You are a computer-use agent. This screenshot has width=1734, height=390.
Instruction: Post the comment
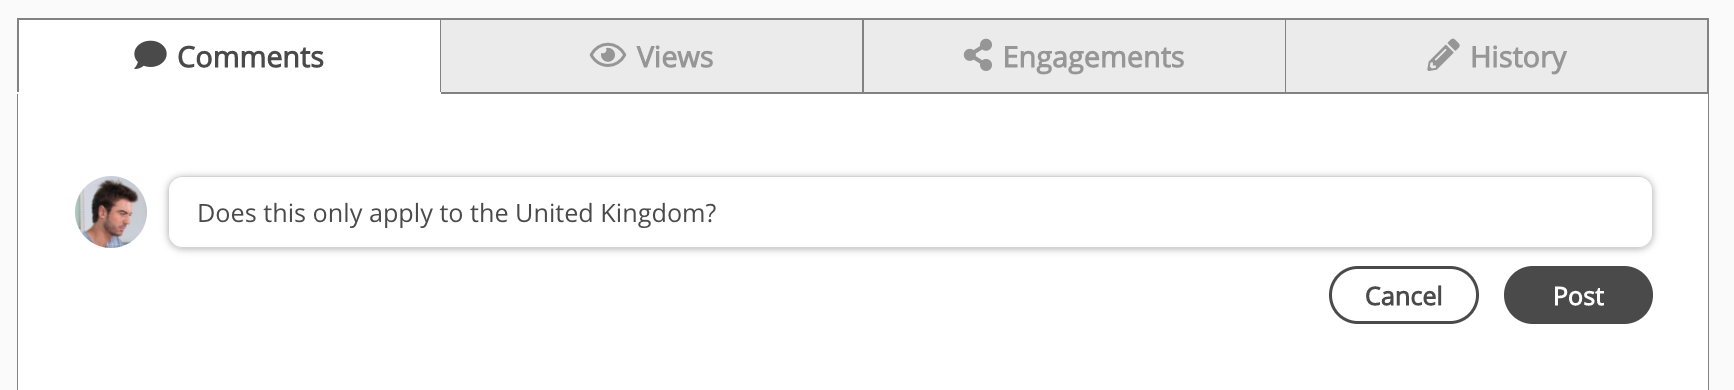pos(1578,295)
